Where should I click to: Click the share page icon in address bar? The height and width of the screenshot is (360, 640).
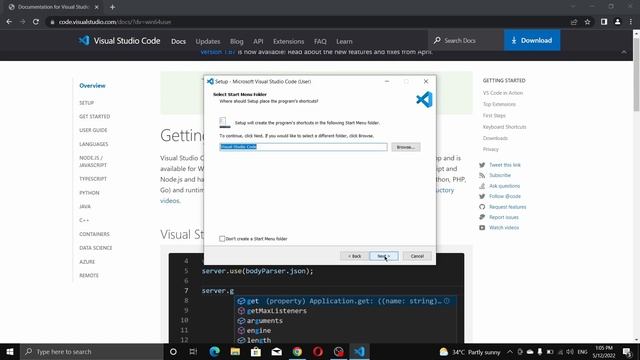point(574,22)
